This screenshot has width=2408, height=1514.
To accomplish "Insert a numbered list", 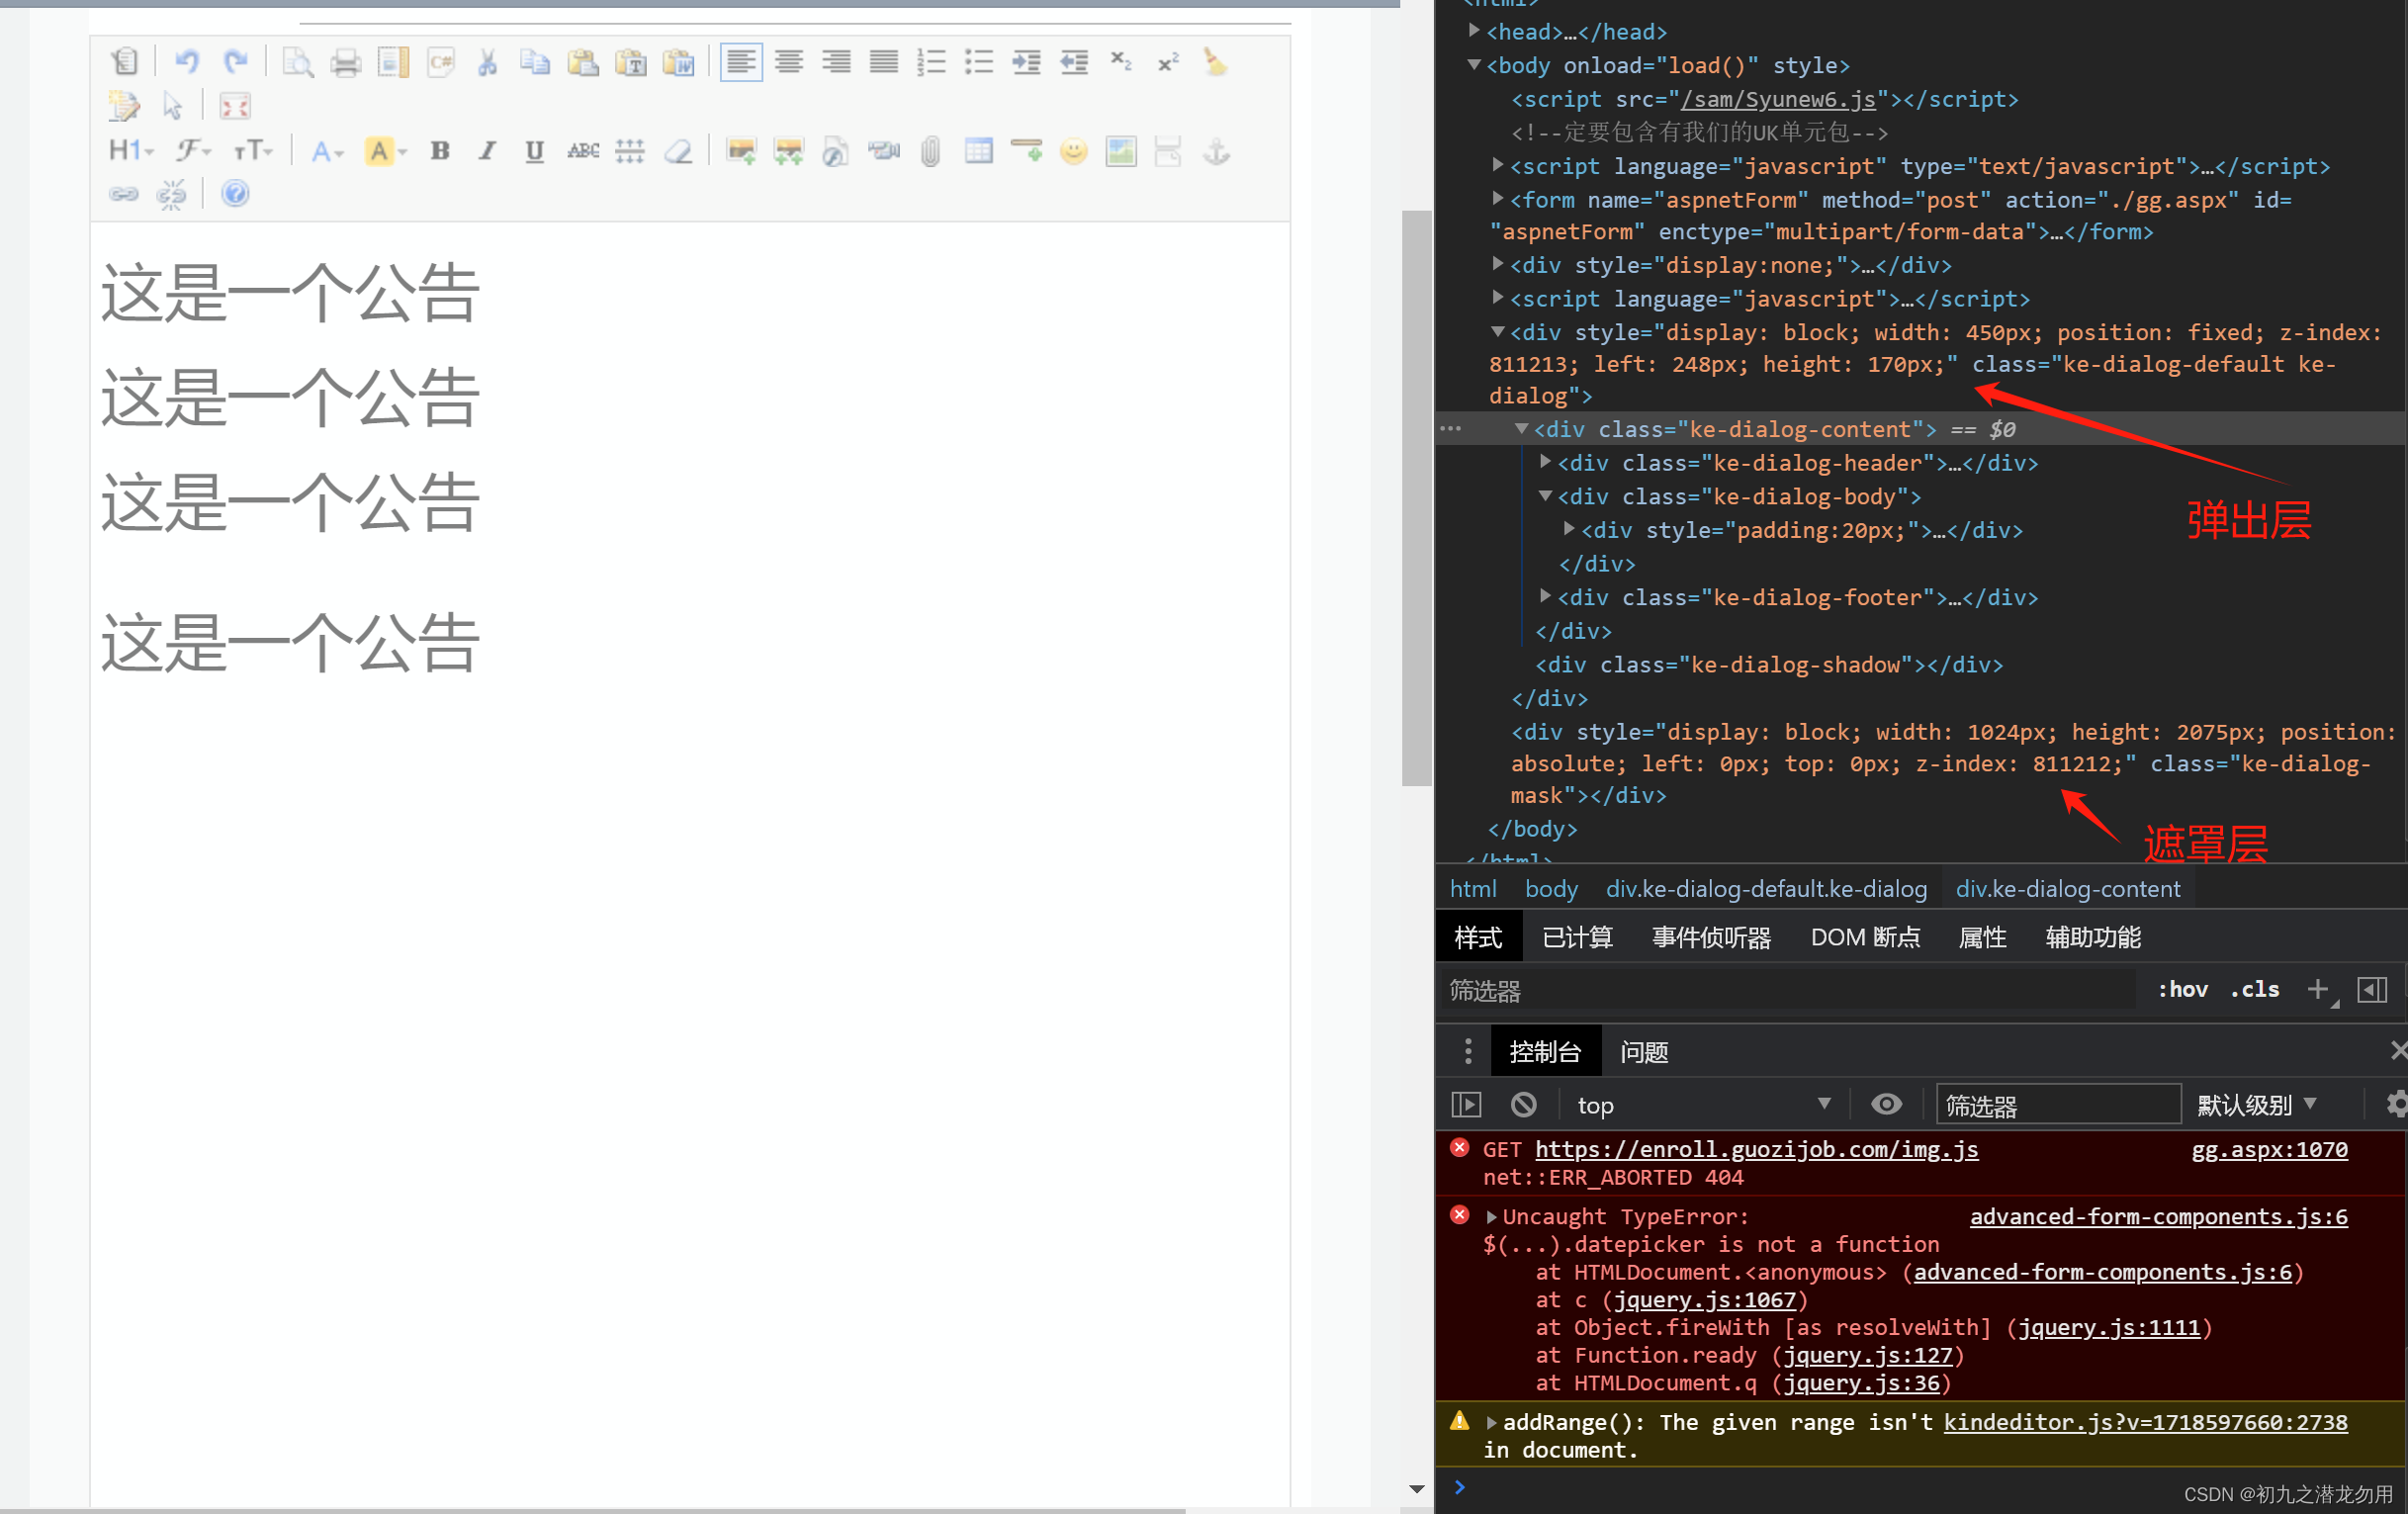I will (x=931, y=62).
